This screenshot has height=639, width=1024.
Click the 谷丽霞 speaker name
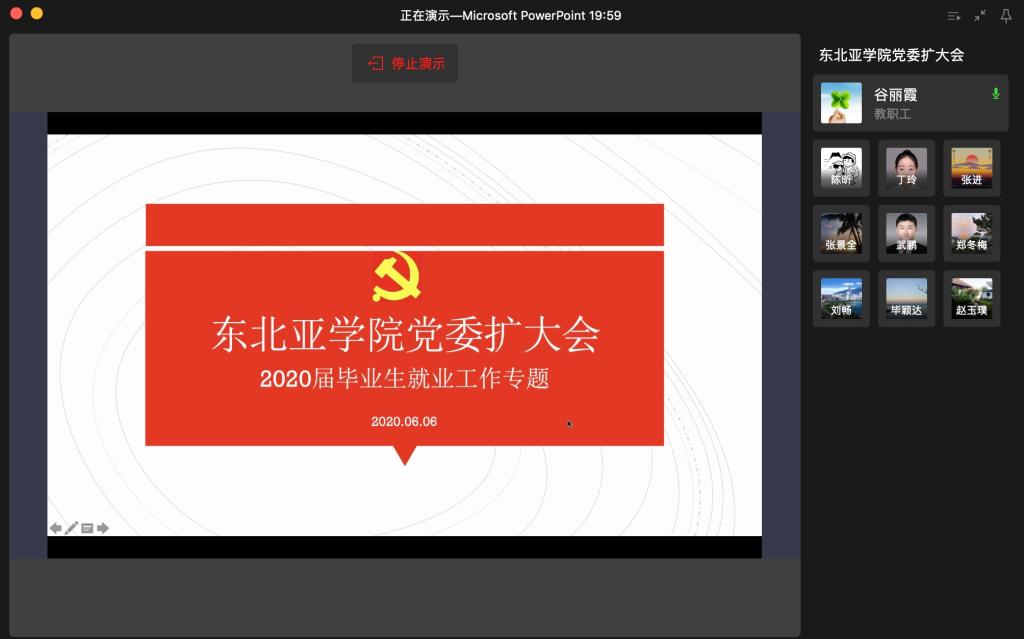[x=895, y=95]
